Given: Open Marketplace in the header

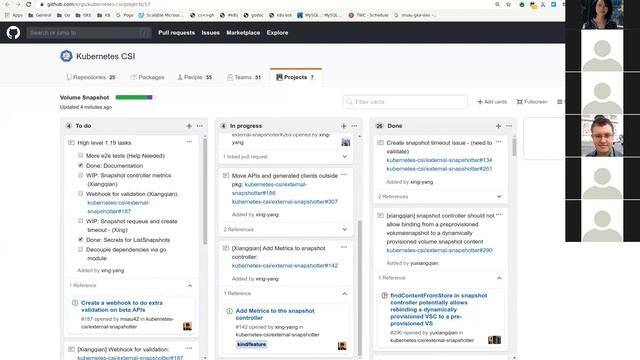Looking at the screenshot, I should [243, 33].
